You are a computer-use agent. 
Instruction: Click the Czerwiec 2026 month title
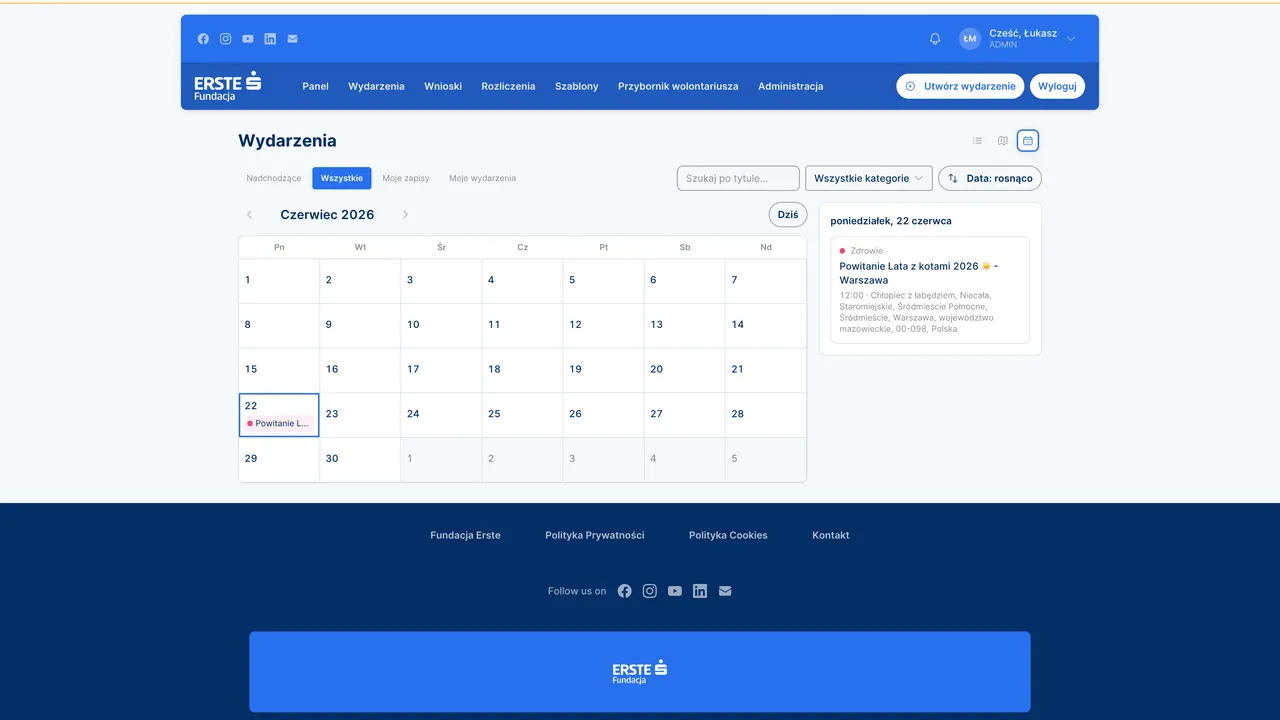coord(327,215)
